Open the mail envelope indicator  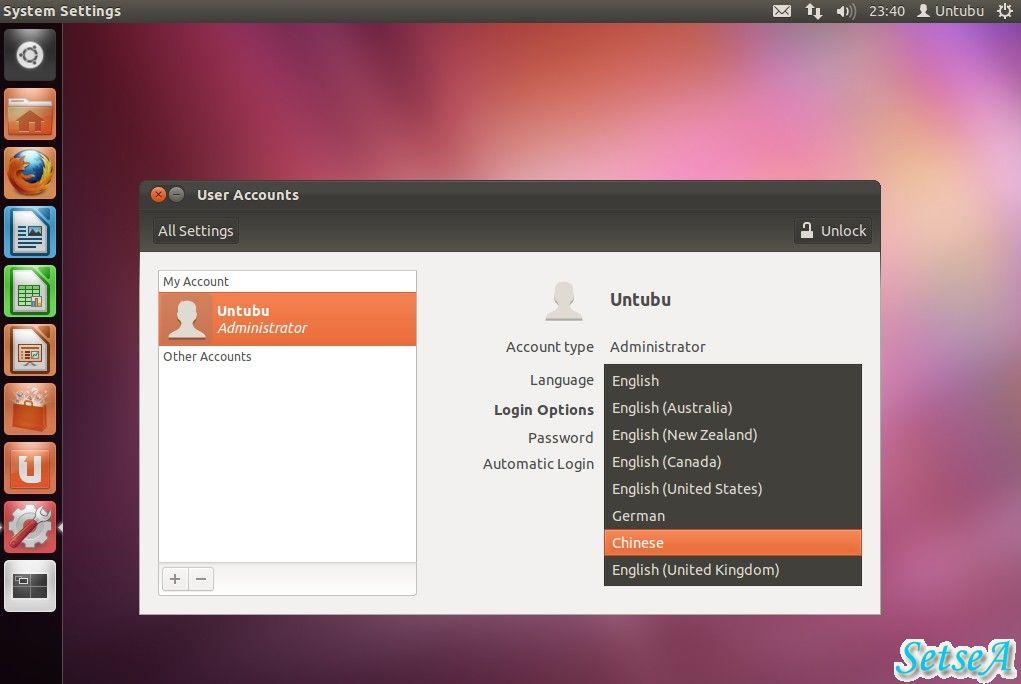coord(782,11)
